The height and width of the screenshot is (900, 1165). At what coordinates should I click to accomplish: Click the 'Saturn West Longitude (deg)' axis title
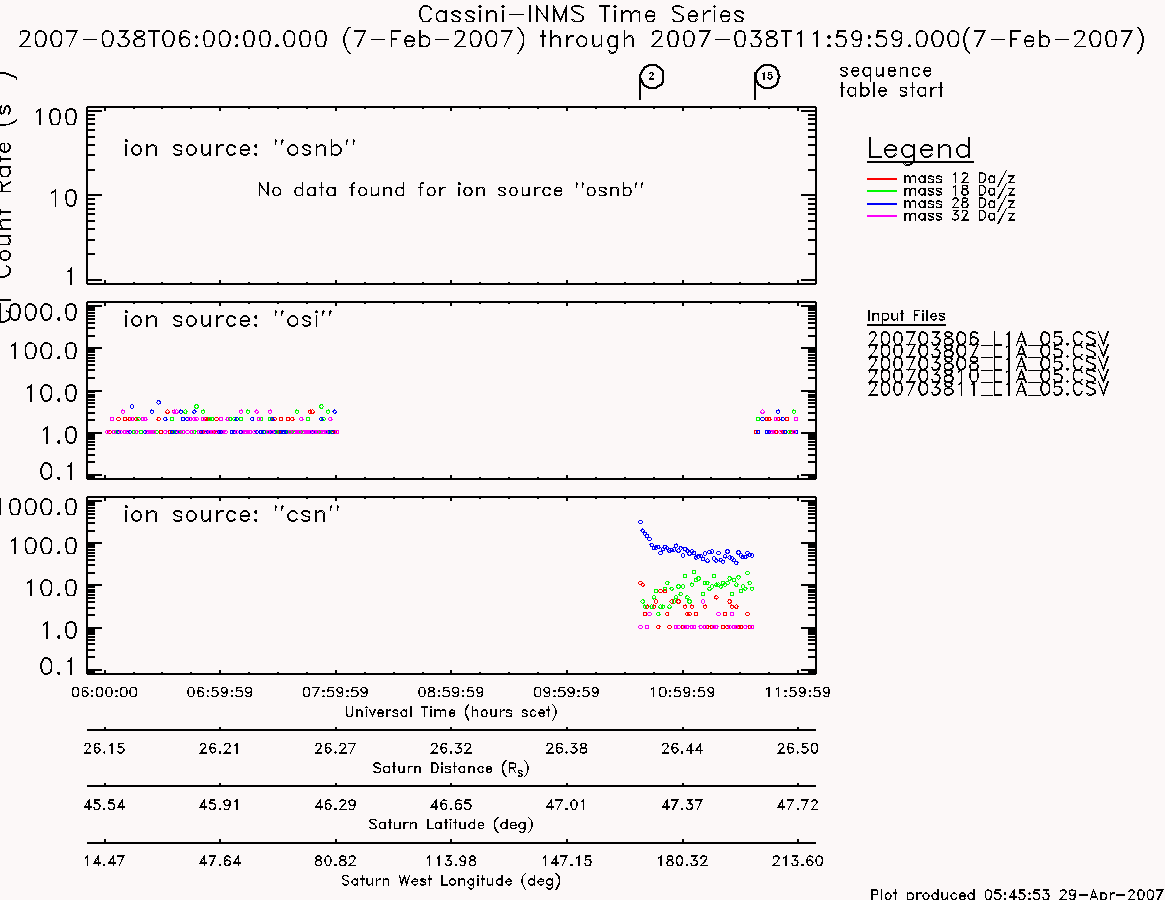[451, 881]
